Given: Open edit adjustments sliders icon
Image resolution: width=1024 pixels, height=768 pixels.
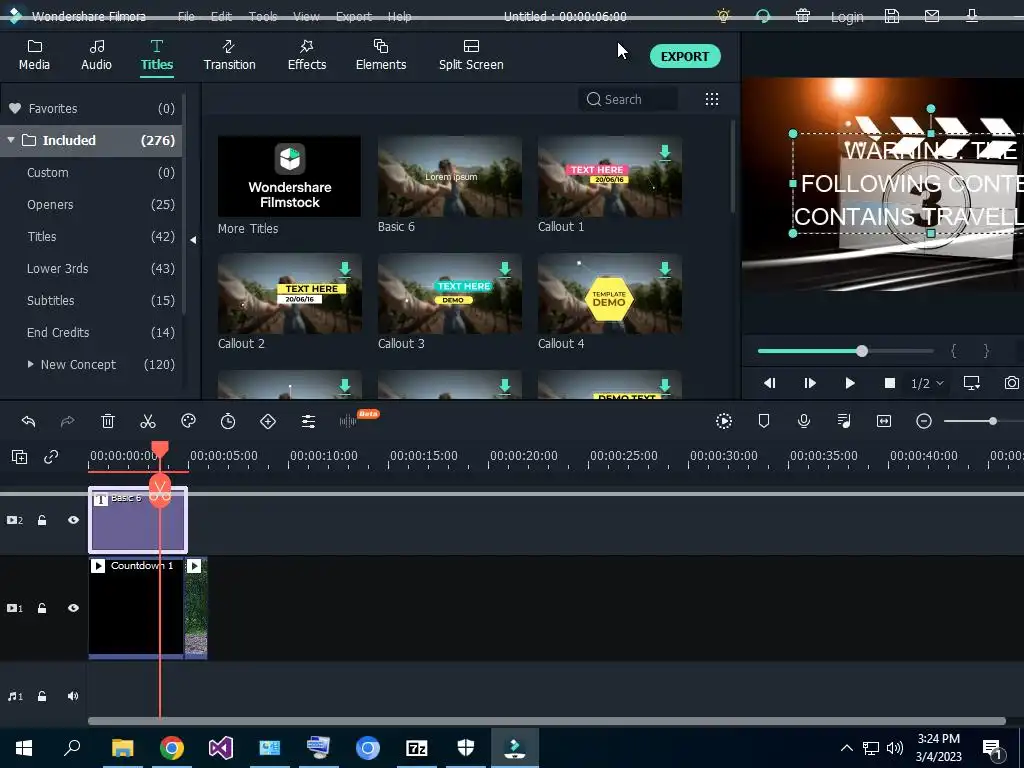Looking at the screenshot, I should tap(308, 421).
